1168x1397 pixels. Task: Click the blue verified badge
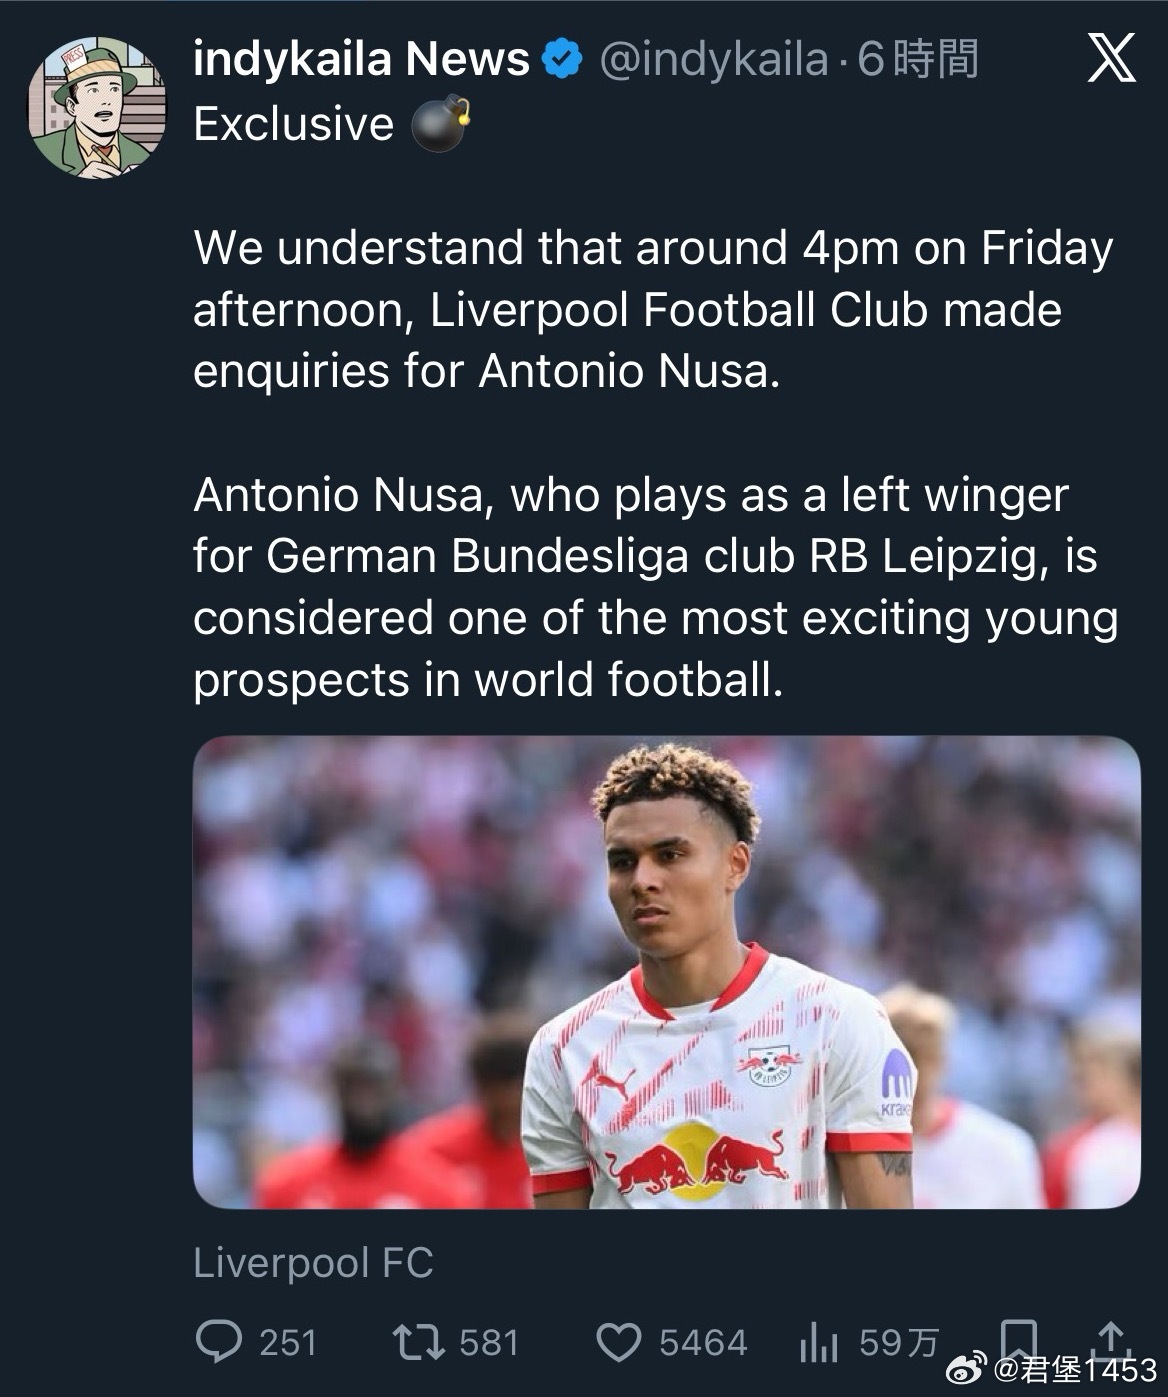[x=562, y=59]
